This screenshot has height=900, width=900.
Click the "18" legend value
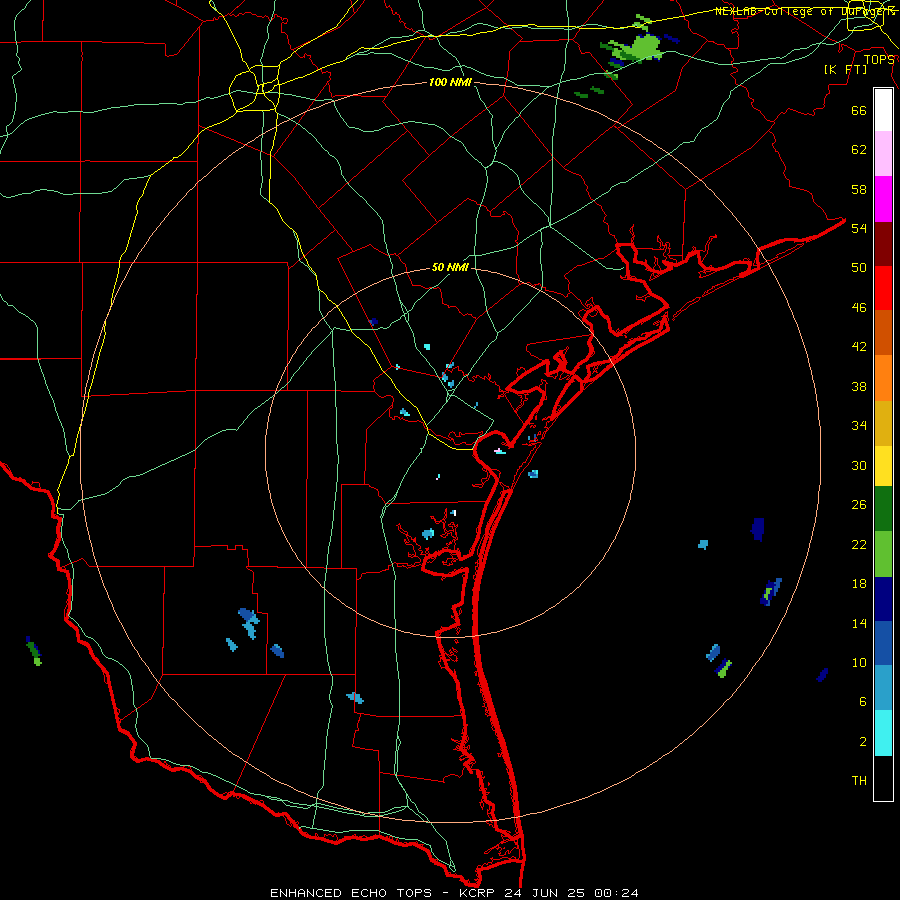coord(859,584)
